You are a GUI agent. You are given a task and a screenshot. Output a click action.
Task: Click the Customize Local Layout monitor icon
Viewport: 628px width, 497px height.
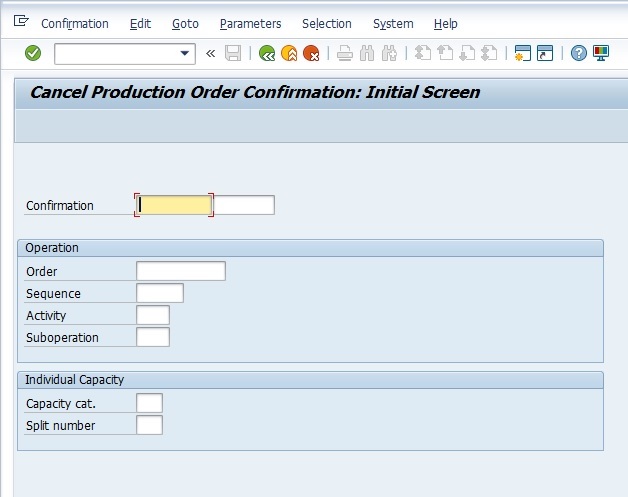tap(601, 53)
